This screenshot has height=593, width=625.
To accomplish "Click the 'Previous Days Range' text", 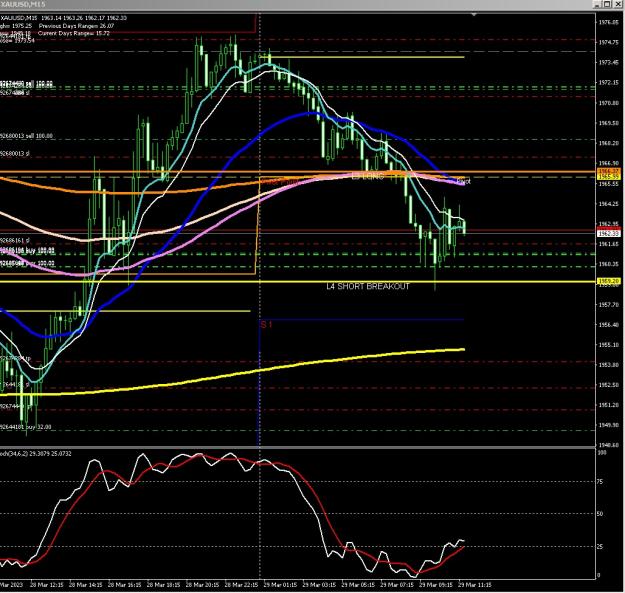I will (x=77, y=26).
